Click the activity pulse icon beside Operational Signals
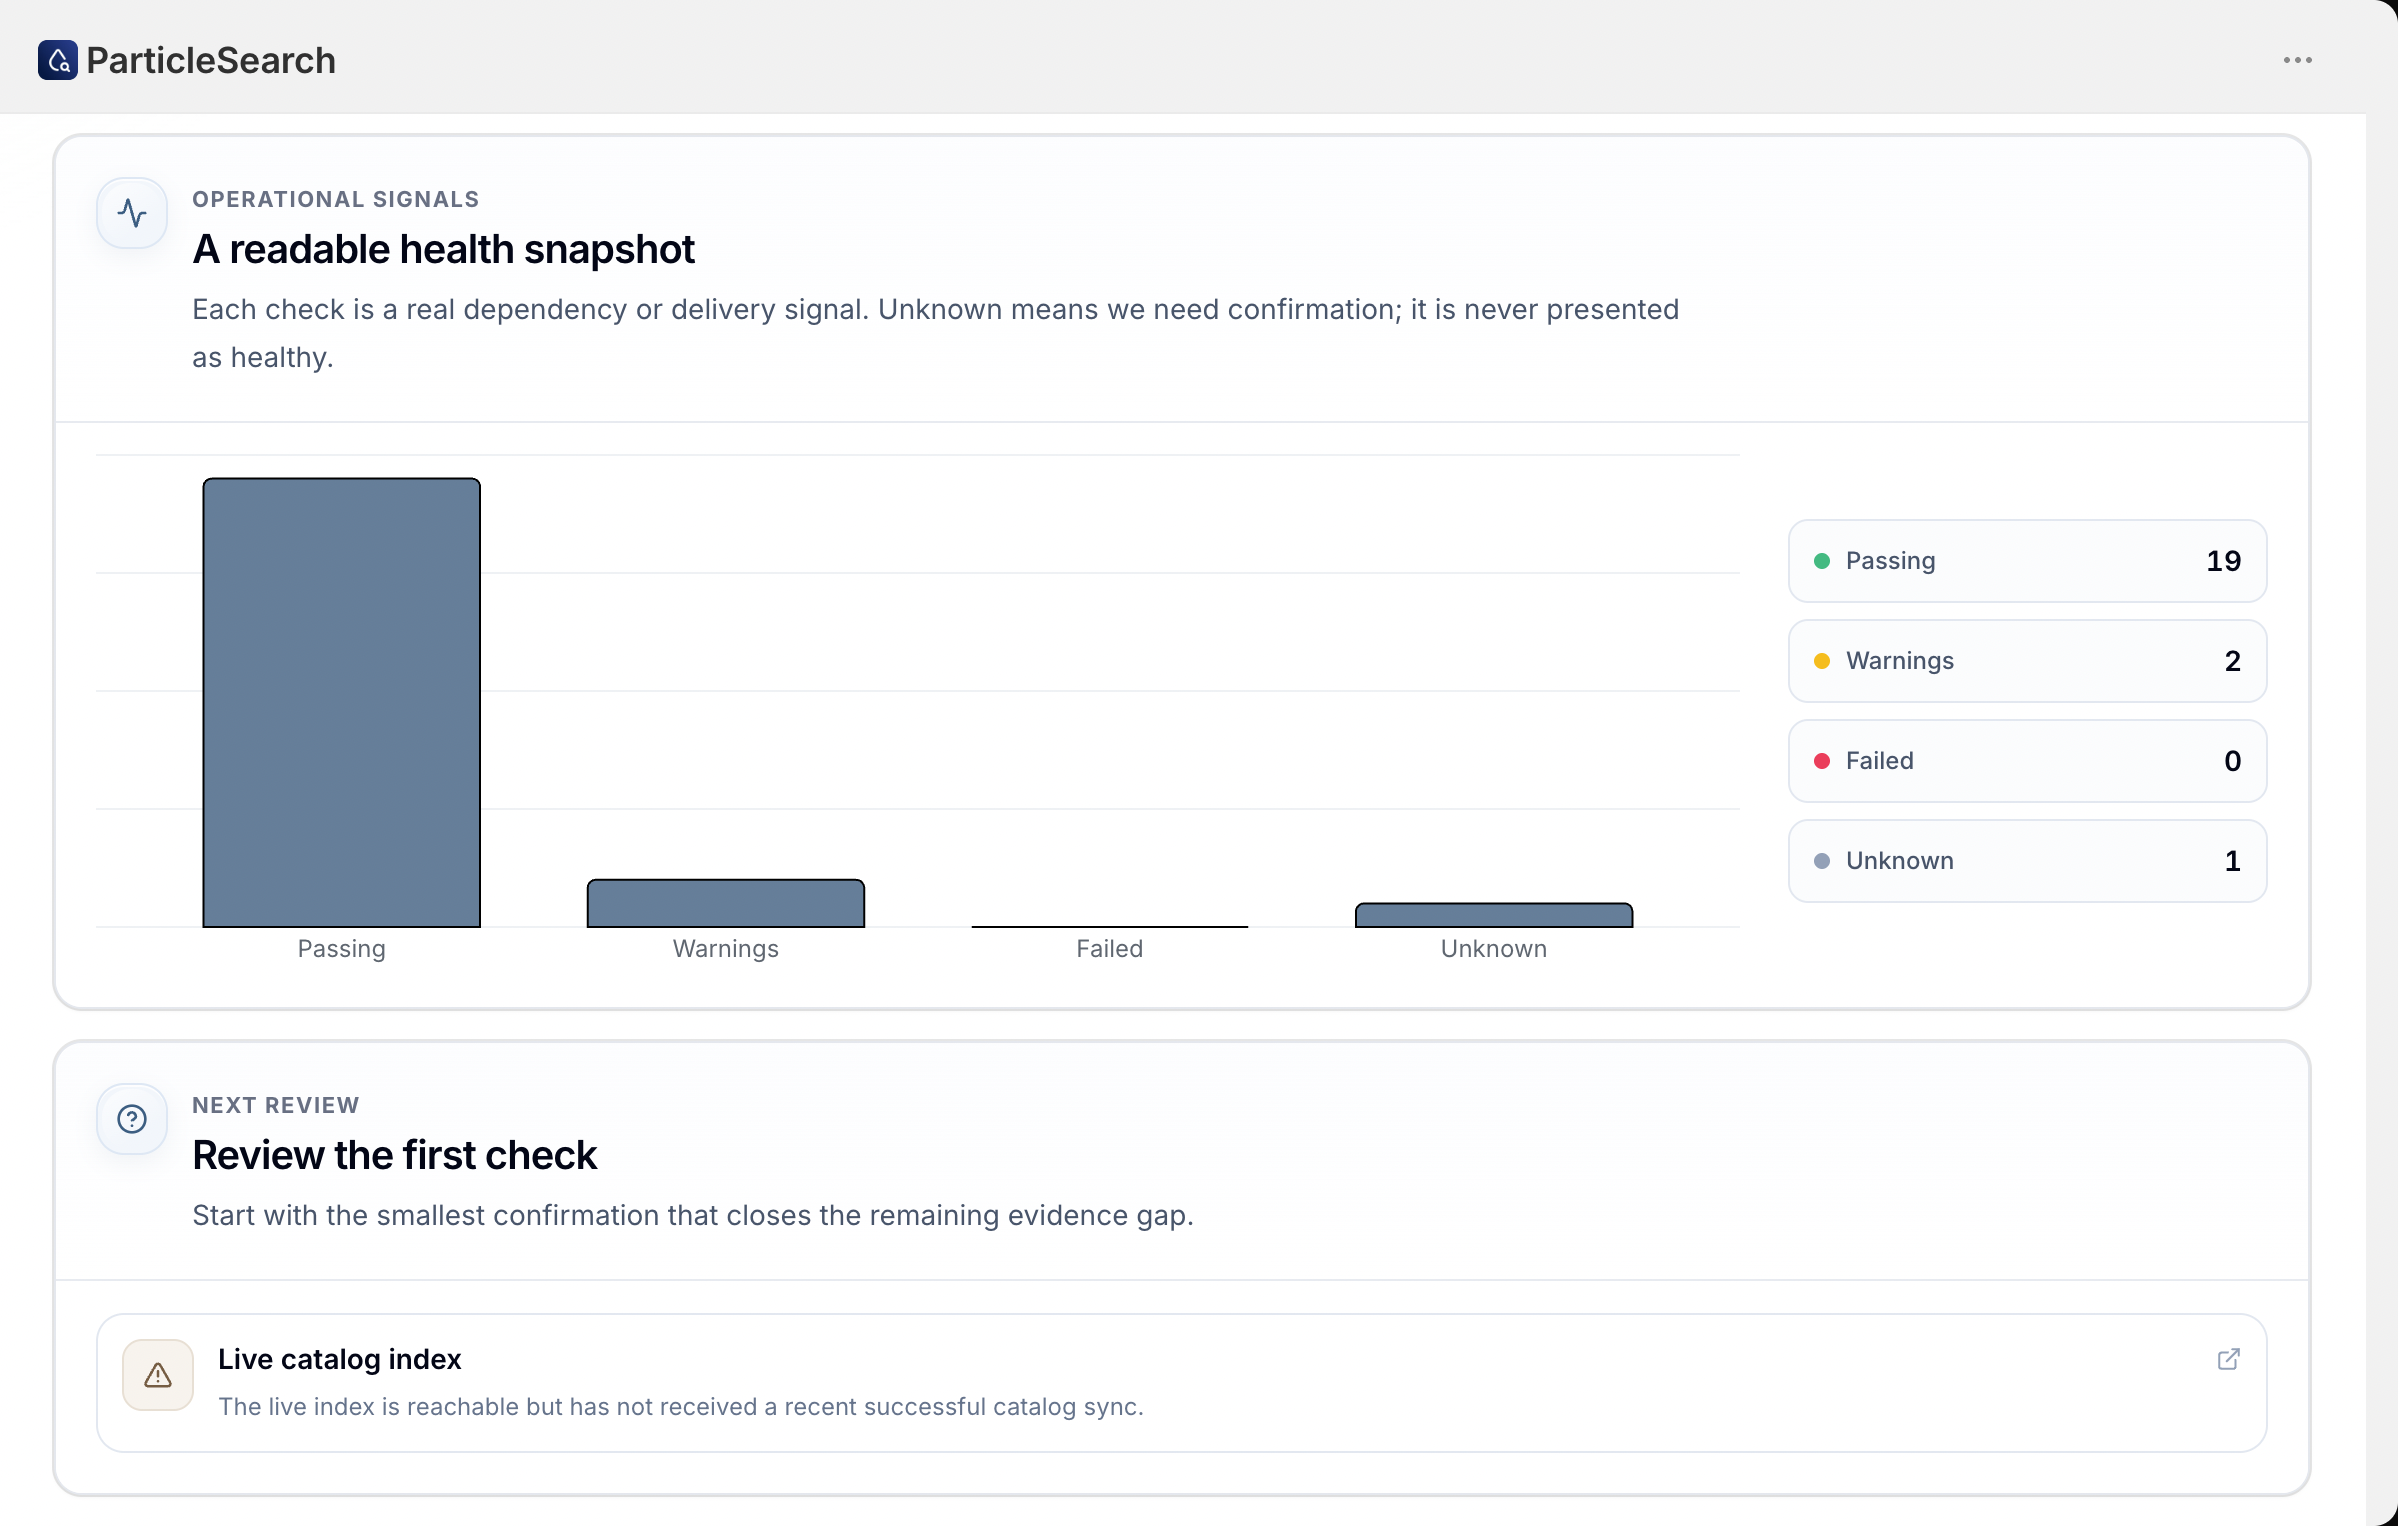This screenshot has width=2398, height=1526. (132, 213)
